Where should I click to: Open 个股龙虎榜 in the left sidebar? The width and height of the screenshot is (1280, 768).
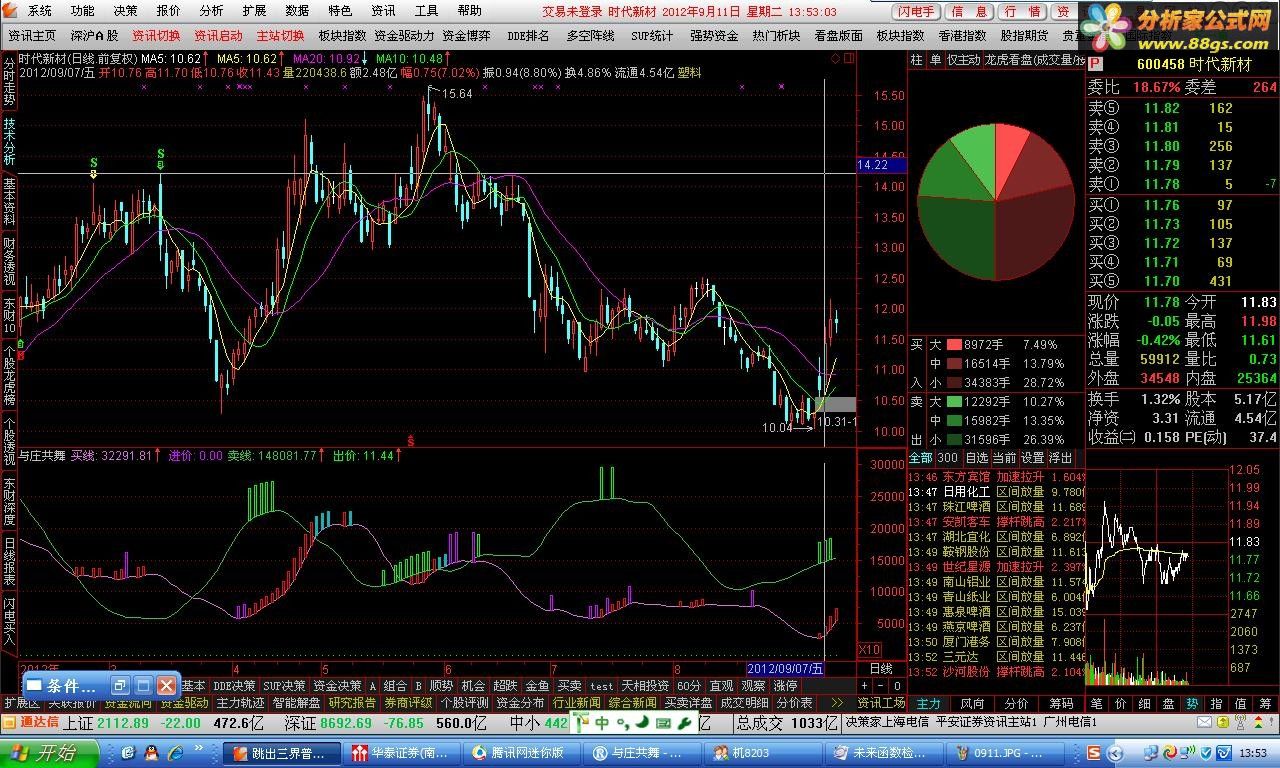tap(9, 375)
